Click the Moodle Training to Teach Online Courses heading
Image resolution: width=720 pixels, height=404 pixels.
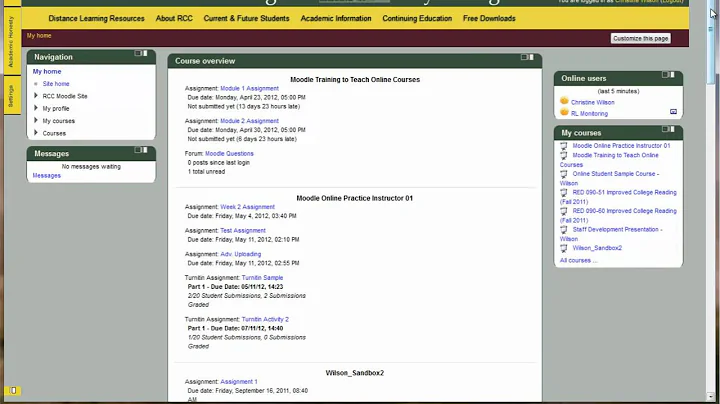(x=355, y=80)
